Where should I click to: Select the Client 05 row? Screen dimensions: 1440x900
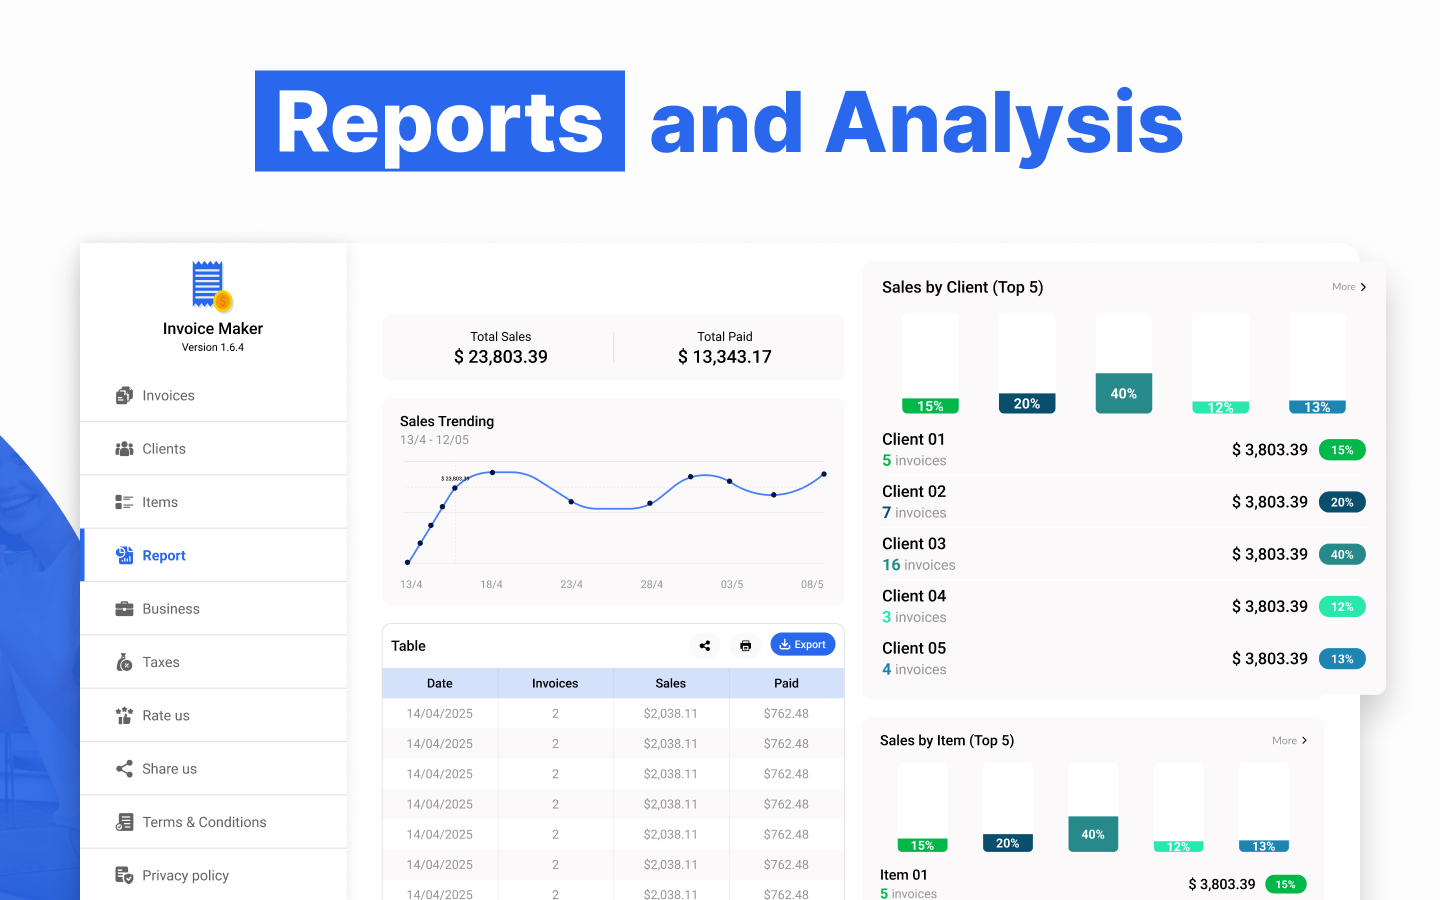[x=1124, y=658]
